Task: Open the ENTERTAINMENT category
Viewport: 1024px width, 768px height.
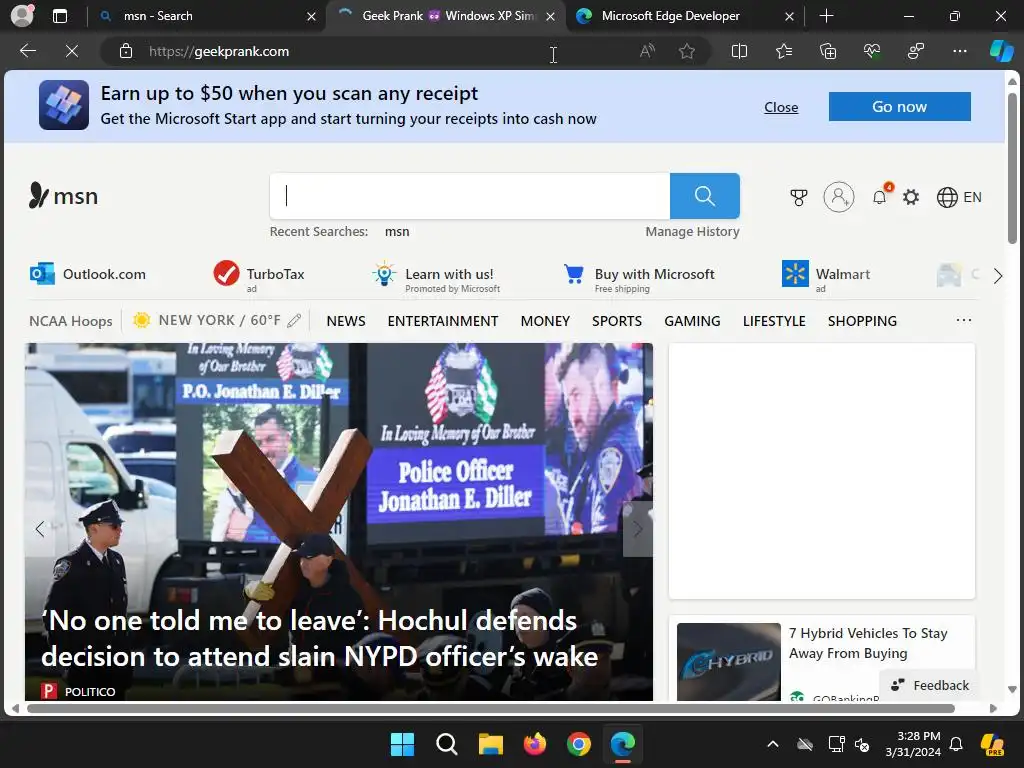Action: [x=443, y=321]
